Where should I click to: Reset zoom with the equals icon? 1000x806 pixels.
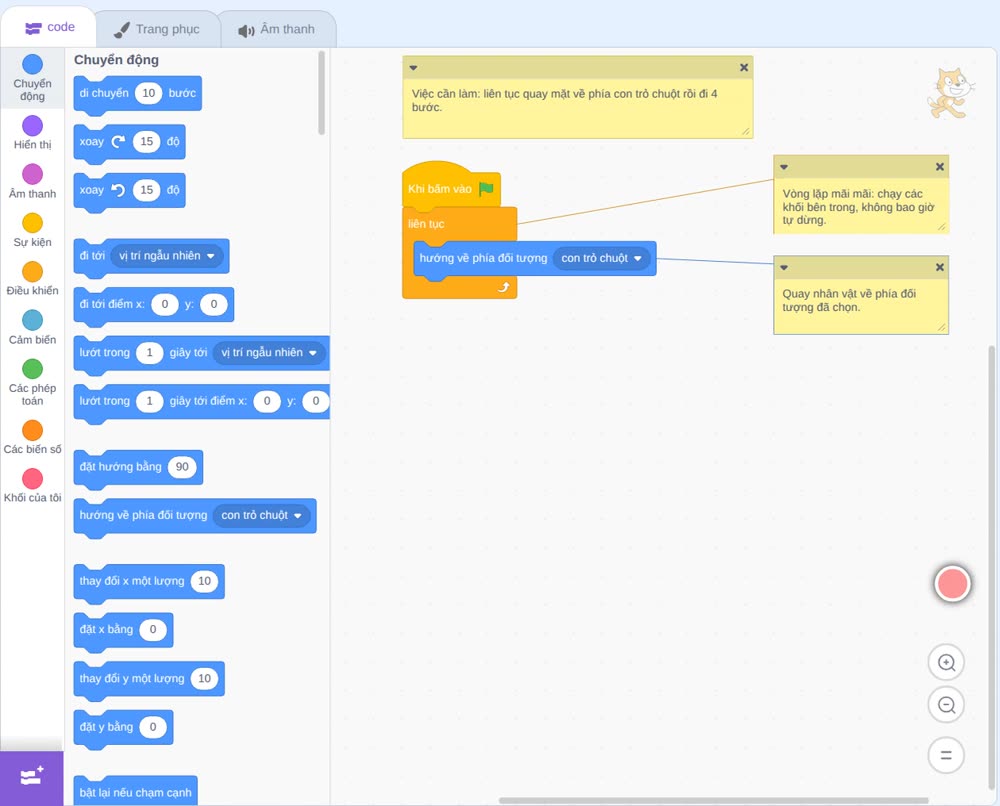pos(946,755)
